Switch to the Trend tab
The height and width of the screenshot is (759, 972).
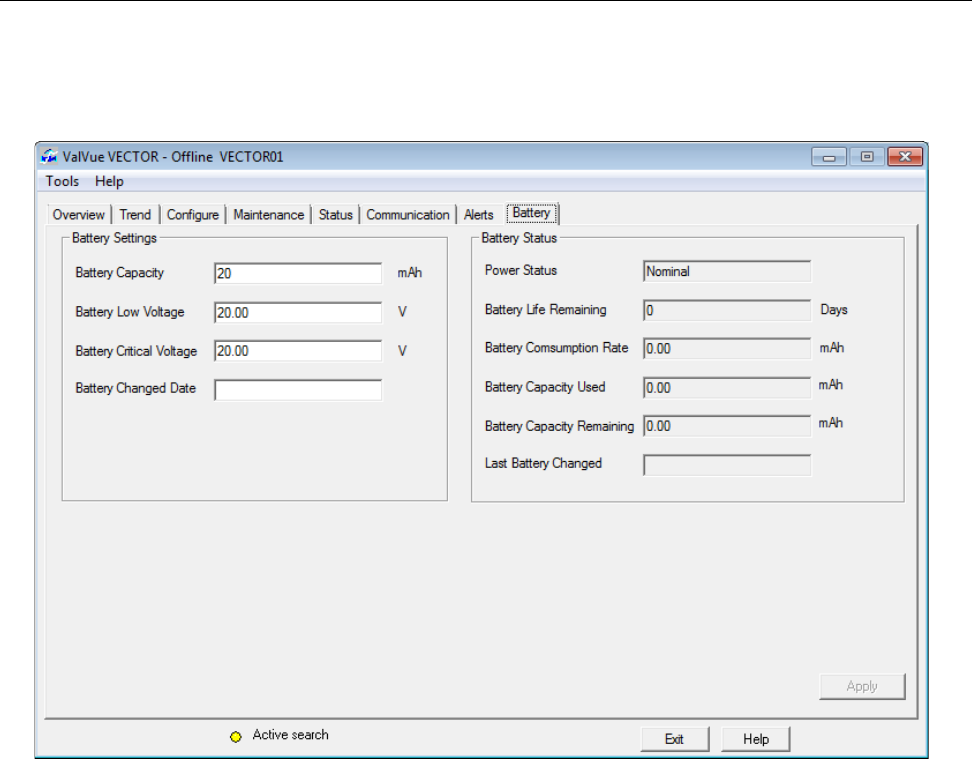pos(135,215)
